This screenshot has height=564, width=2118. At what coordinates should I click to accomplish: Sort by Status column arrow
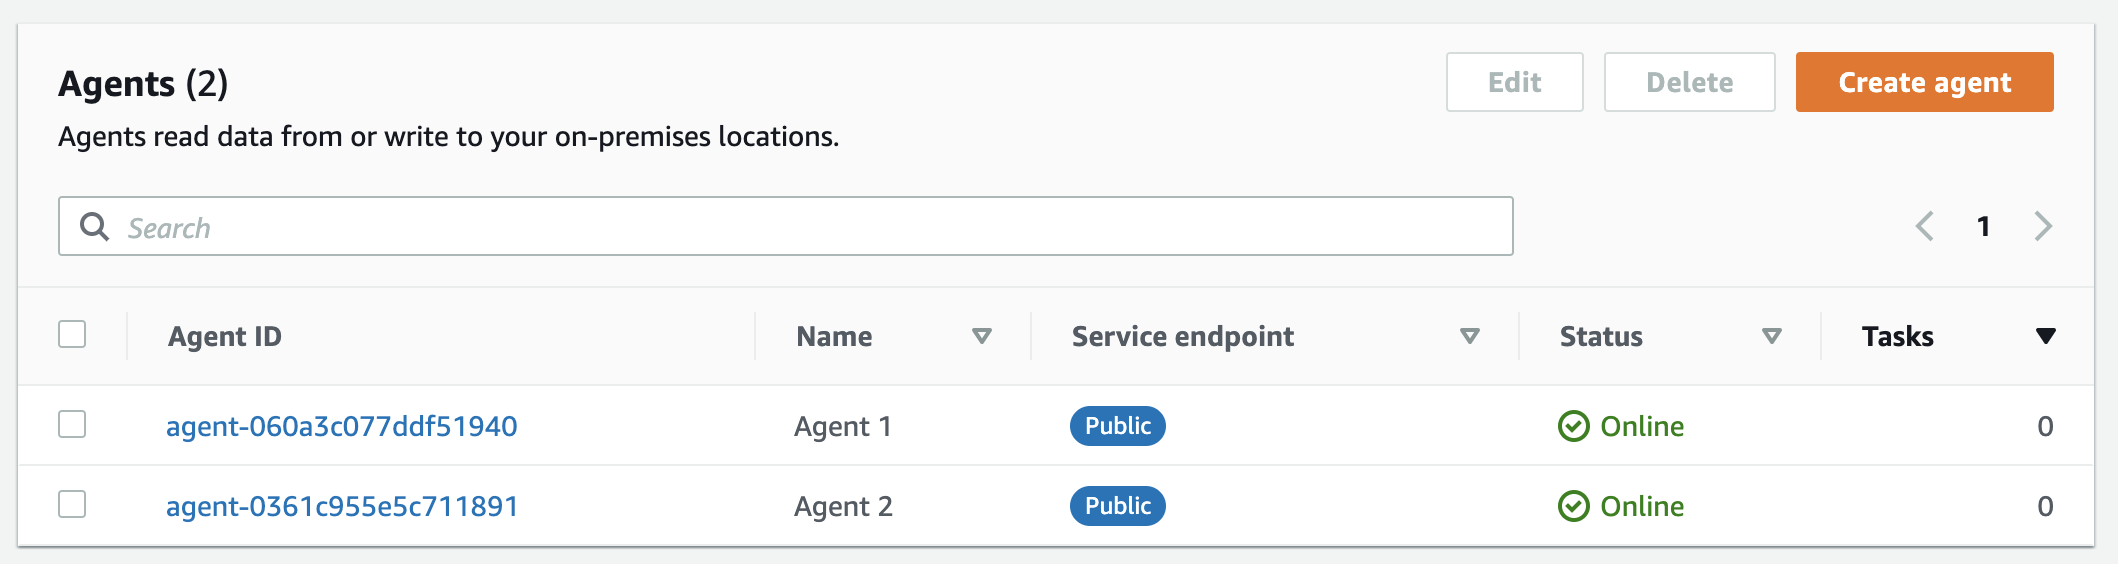click(1772, 336)
